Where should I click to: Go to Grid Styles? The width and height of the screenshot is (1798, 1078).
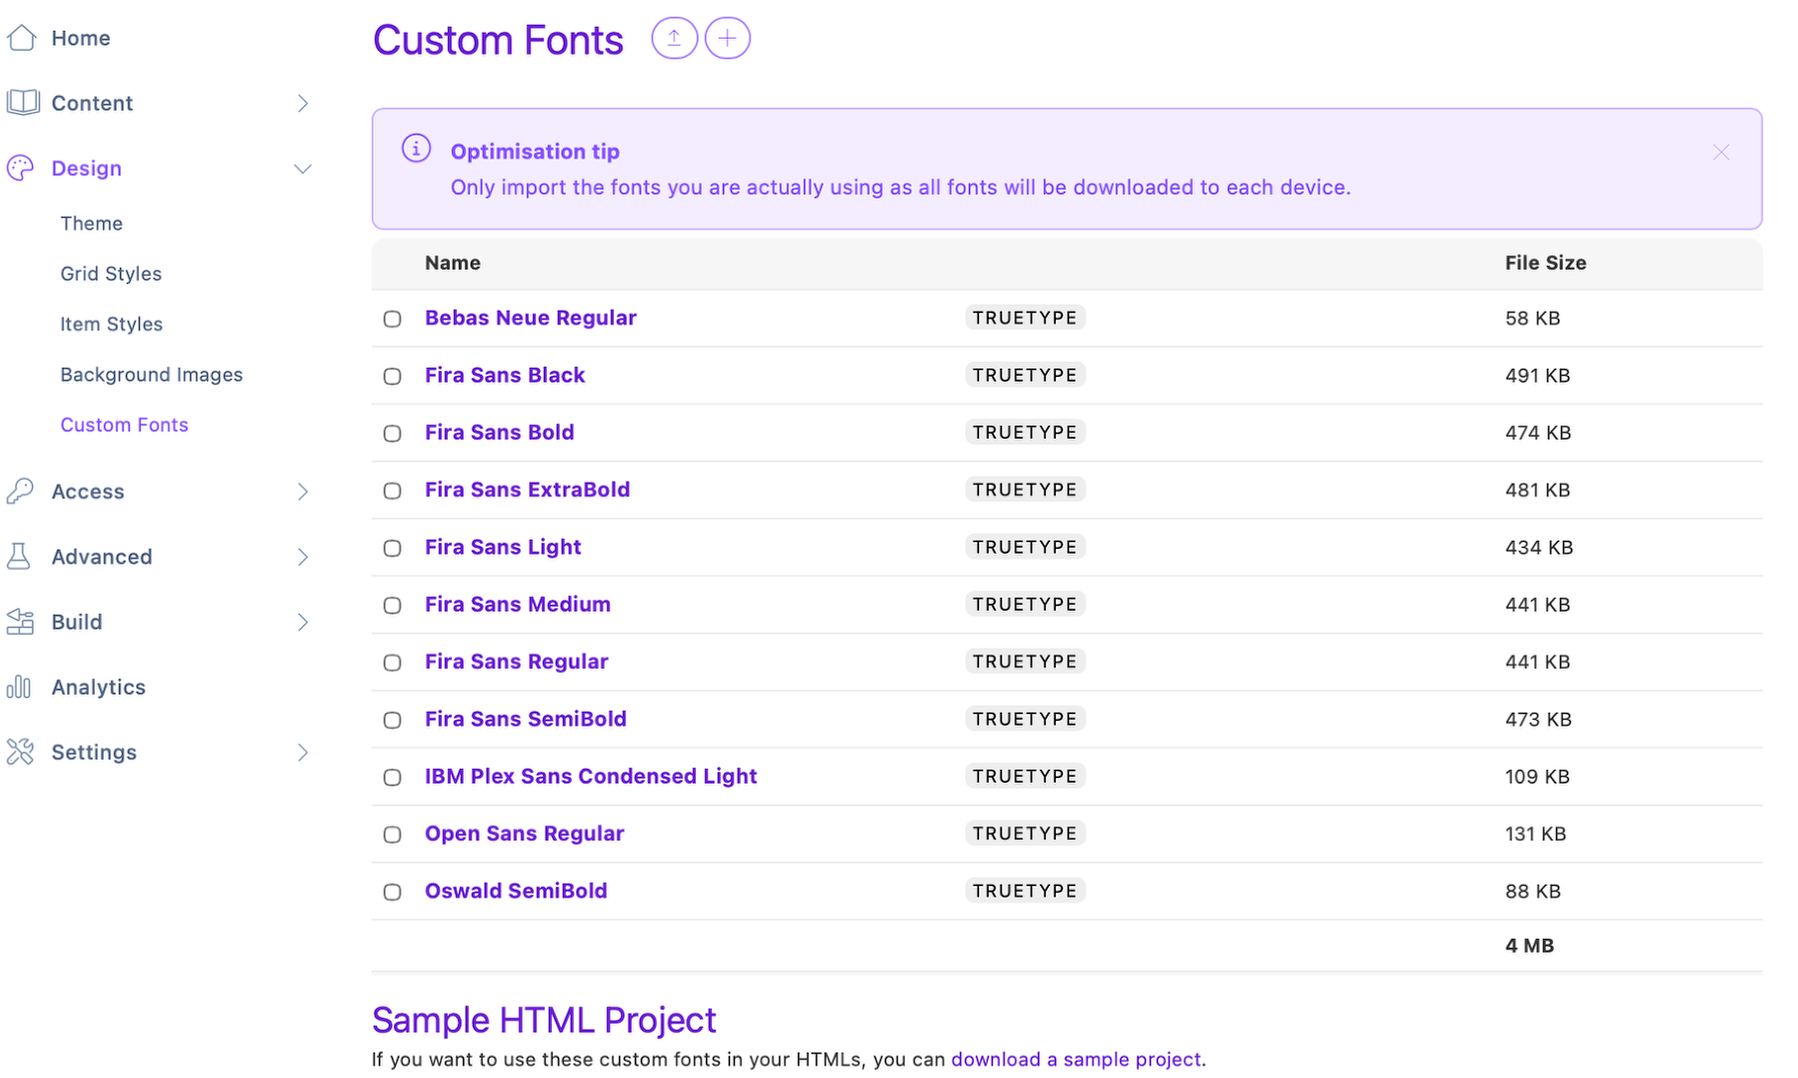[110, 274]
